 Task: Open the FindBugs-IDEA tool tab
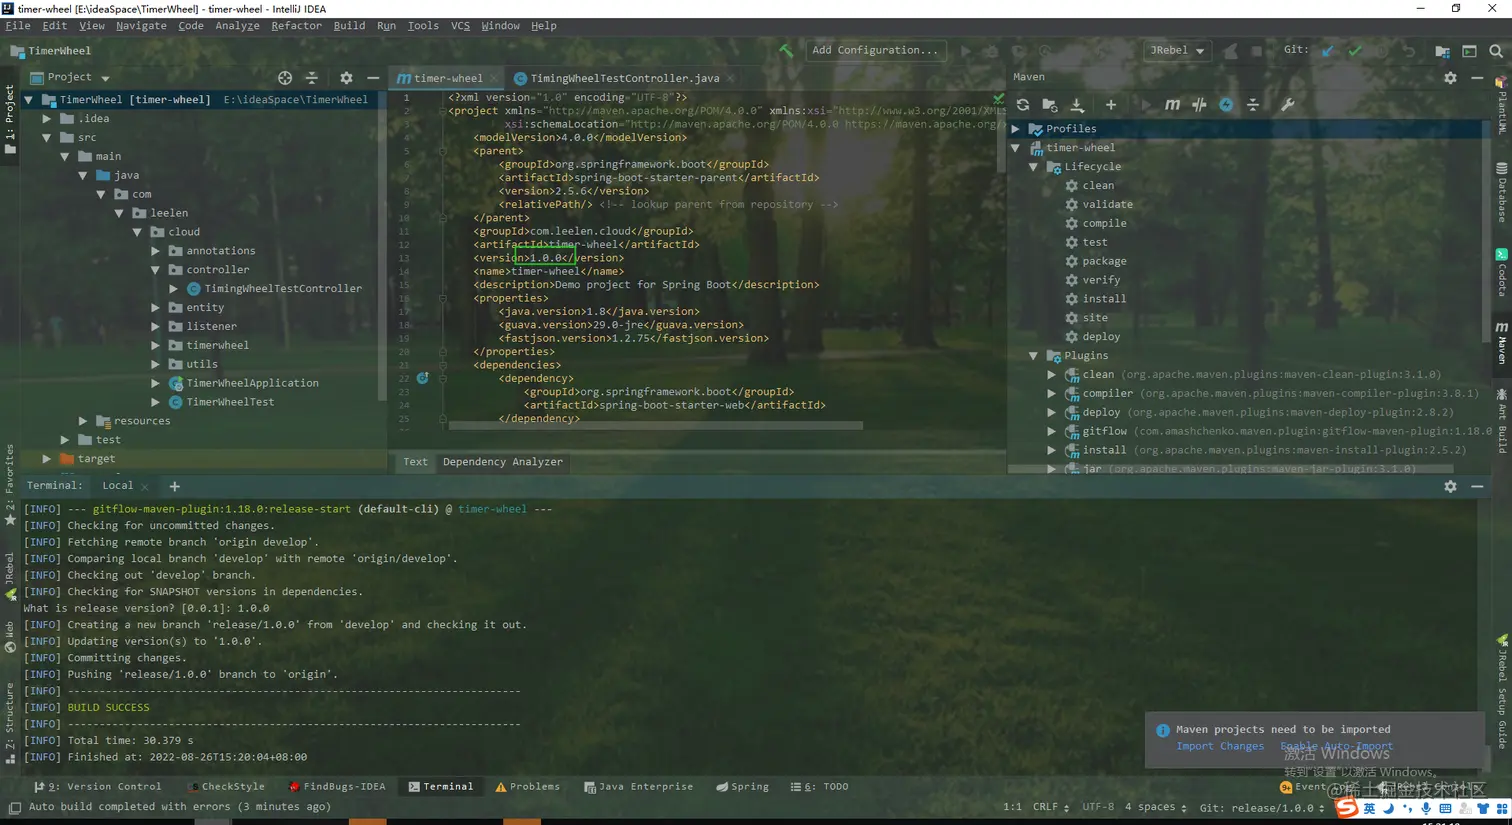(337, 787)
